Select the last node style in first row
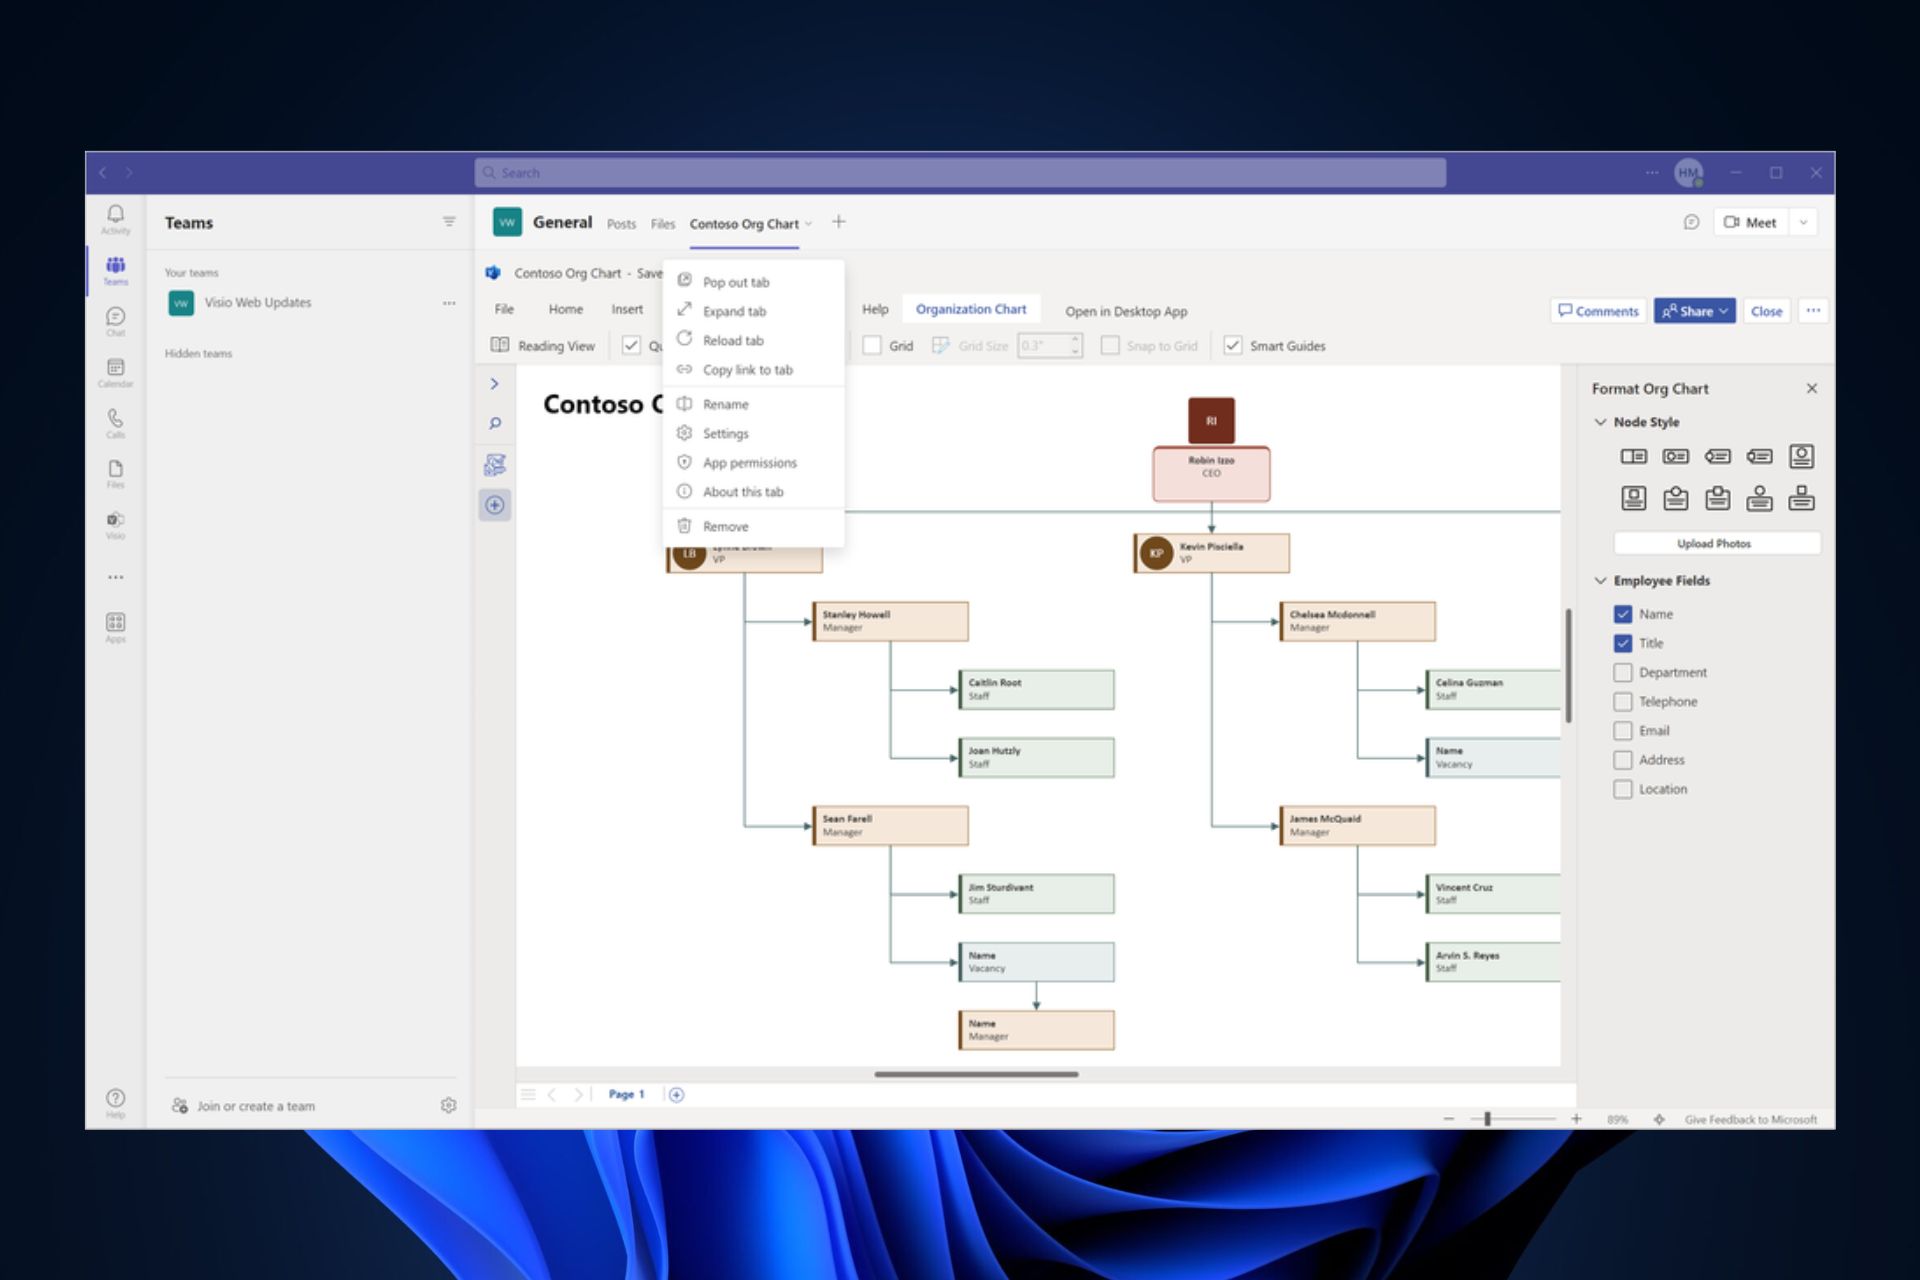Viewport: 1920px width, 1280px height. [1802, 457]
